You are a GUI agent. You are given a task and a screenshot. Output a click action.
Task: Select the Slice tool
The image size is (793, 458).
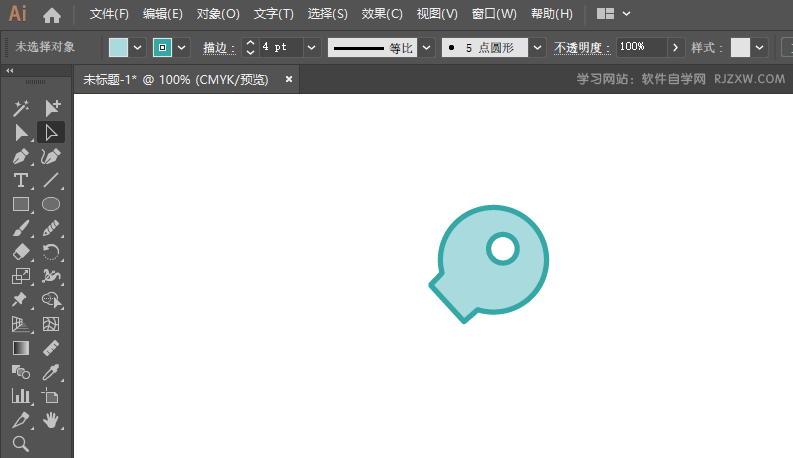(x=21, y=420)
